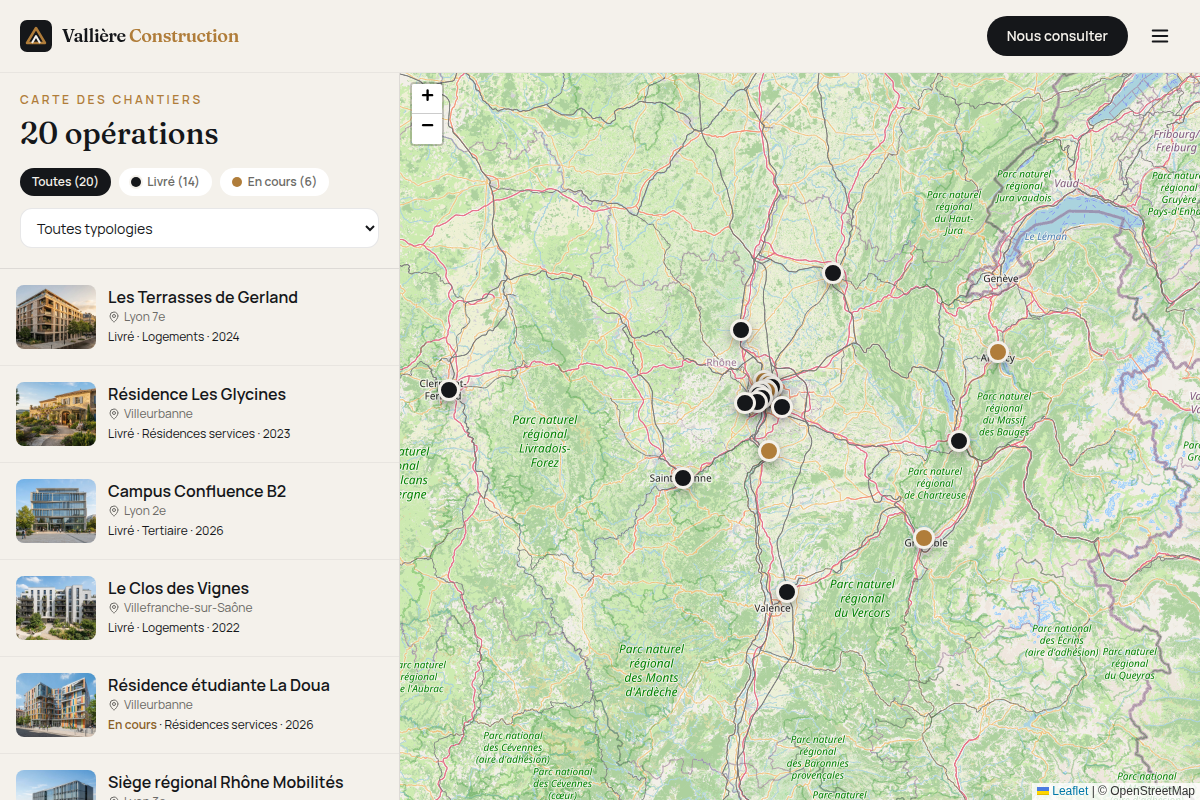Click the marker north of Lyon near Villefranche
Screen dimensions: 1200x800
coord(741,330)
